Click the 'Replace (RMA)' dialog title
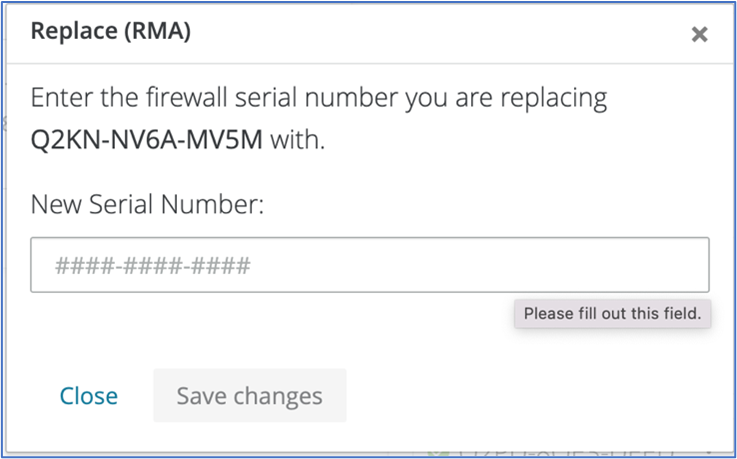Viewport: 737px width, 459px height. tap(110, 32)
